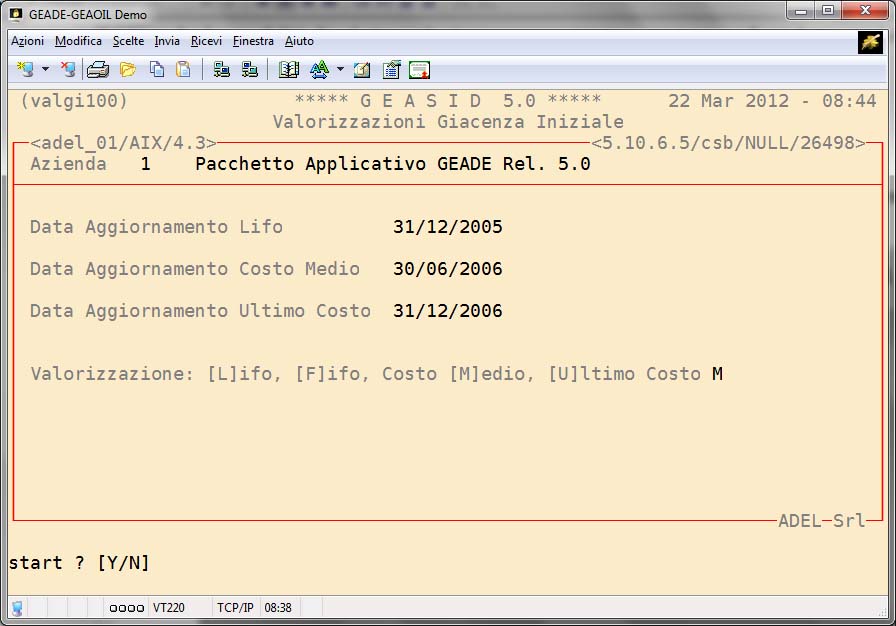The image size is (896, 626).
Task: Open the Finestra menu
Action: click(253, 41)
